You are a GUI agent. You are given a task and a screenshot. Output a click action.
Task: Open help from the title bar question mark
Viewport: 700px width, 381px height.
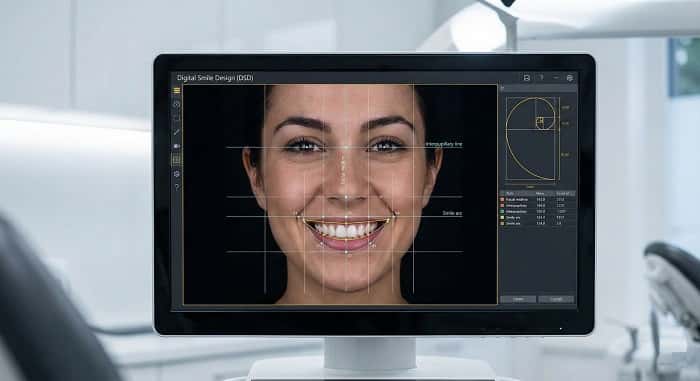[x=542, y=78]
